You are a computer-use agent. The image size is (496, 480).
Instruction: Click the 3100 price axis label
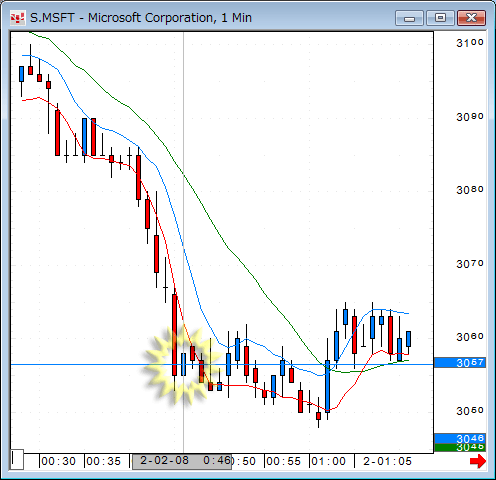click(x=470, y=43)
